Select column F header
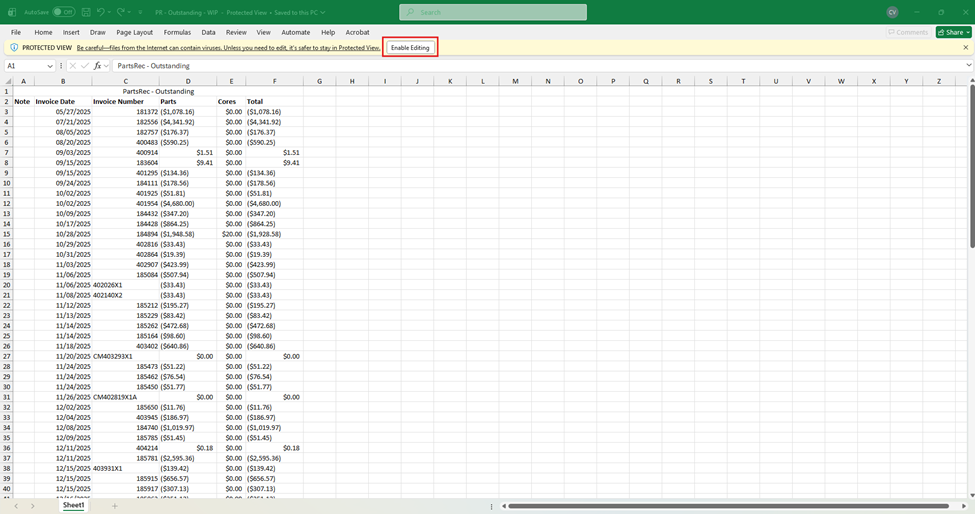975x514 pixels. [274, 81]
